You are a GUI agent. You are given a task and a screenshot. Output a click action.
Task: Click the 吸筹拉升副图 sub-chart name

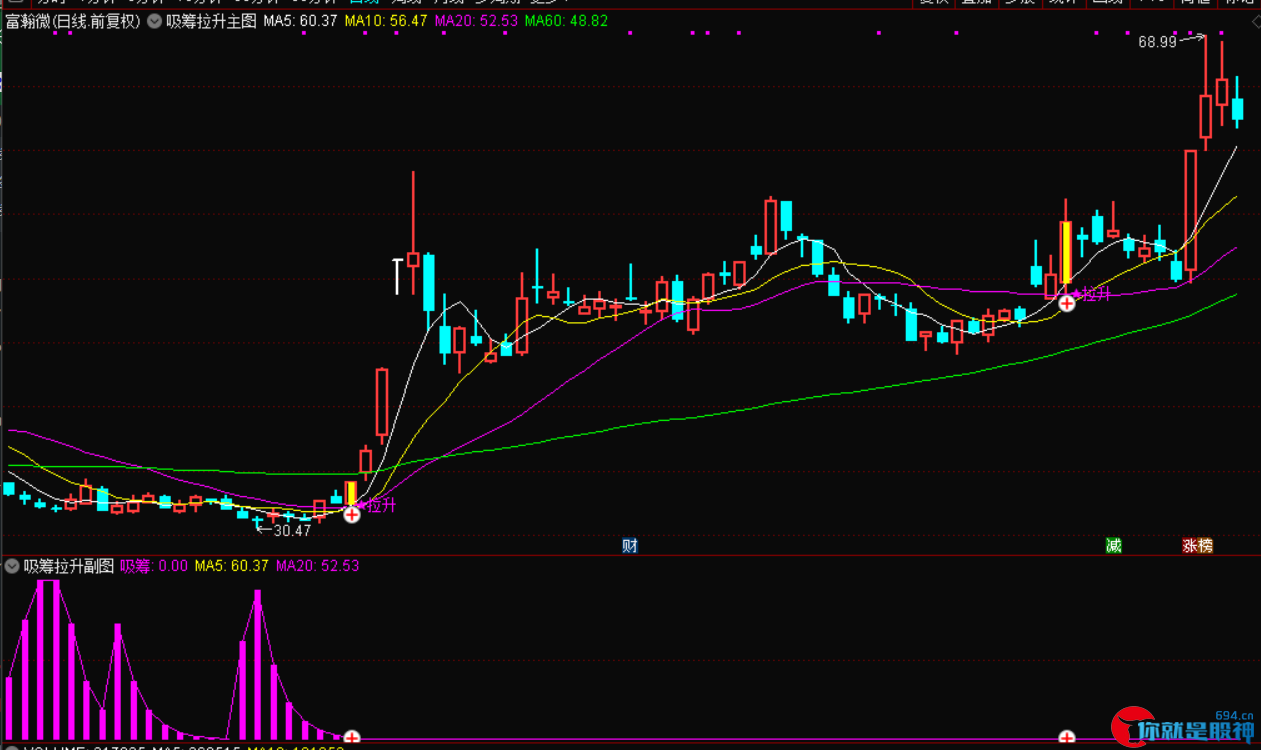[x=69, y=565]
